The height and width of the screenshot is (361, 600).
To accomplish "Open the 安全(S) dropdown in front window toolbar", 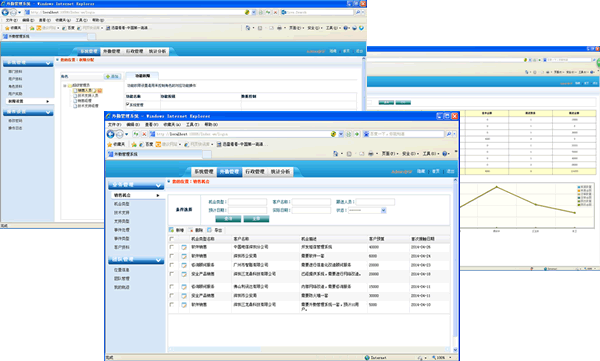I will (x=410, y=154).
